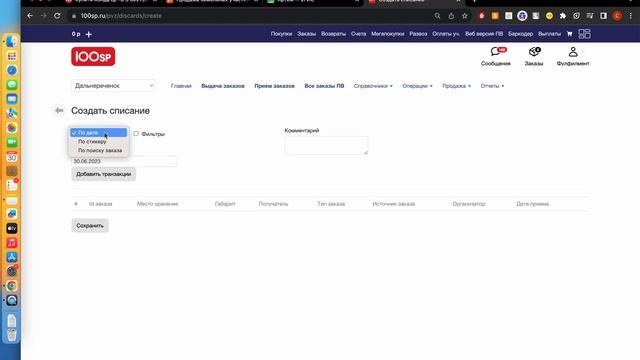Open Safari from the dock
This screenshot has width=640, height=360.
click(12, 70)
